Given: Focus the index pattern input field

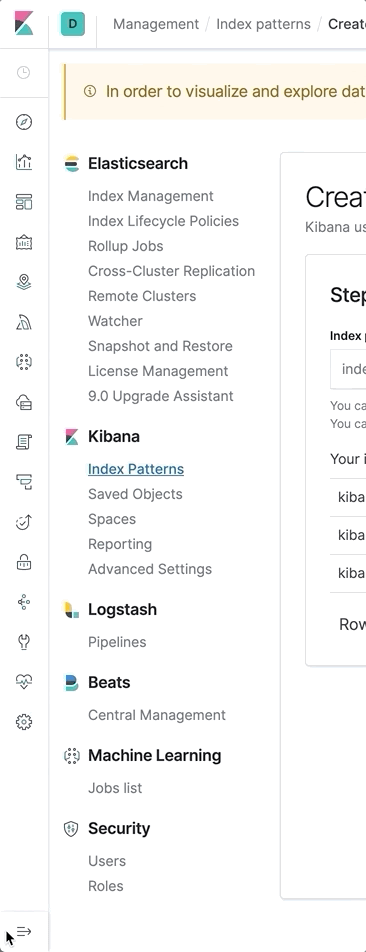Looking at the screenshot, I should (x=348, y=369).
